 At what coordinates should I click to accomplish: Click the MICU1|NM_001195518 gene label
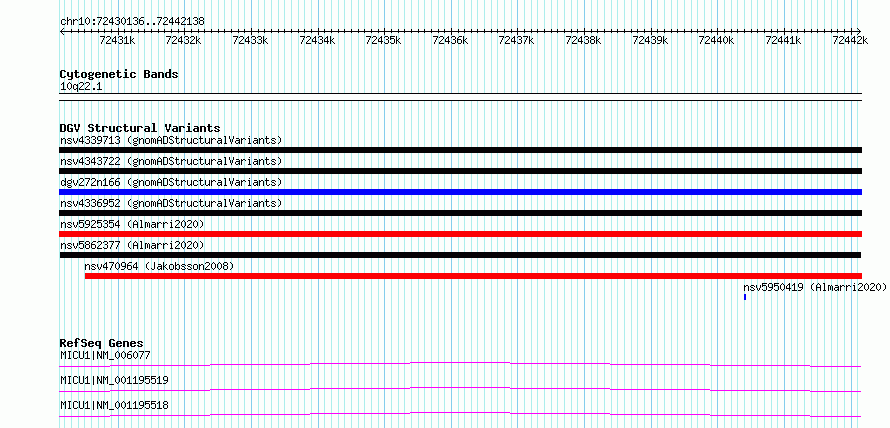click(x=114, y=405)
